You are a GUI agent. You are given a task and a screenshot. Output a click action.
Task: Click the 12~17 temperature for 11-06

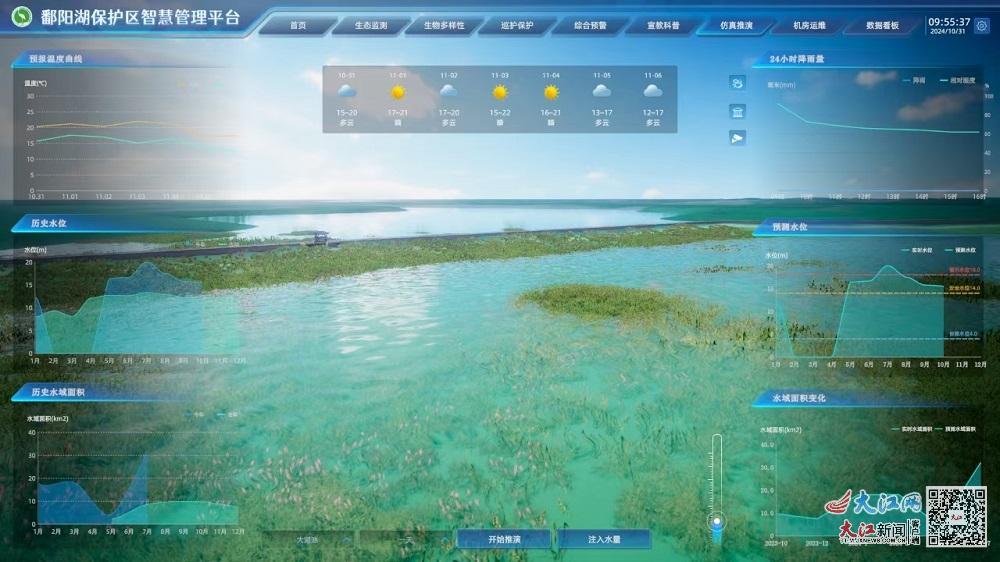click(652, 112)
